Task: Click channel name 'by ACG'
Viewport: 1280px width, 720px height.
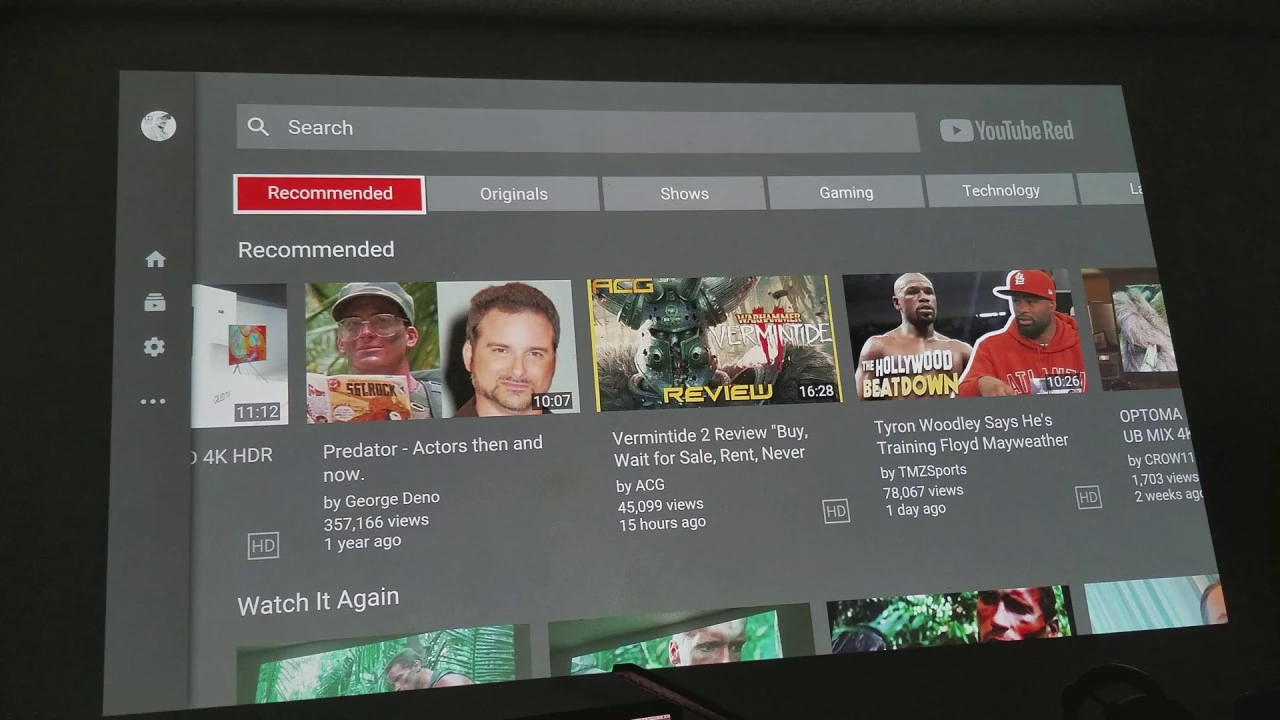Action: pyautogui.click(x=640, y=485)
